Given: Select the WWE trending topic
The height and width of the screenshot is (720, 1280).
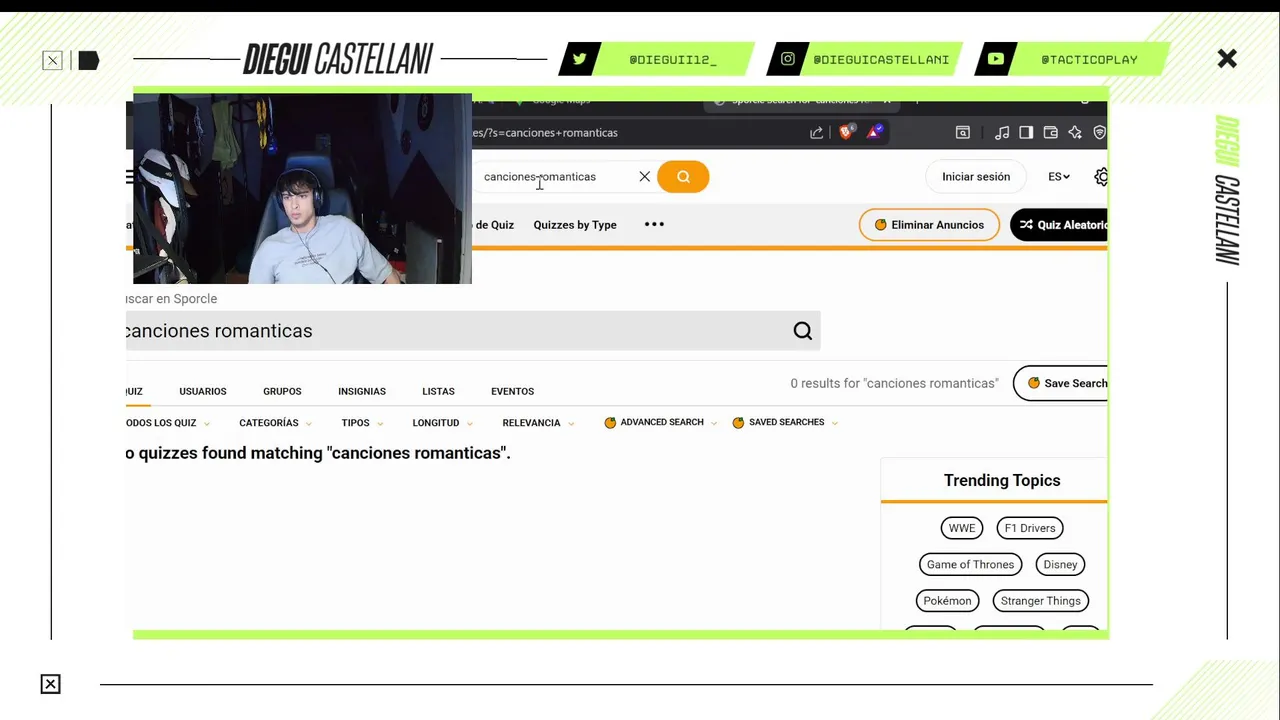Looking at the screenshot, I should tap(962, 528).
